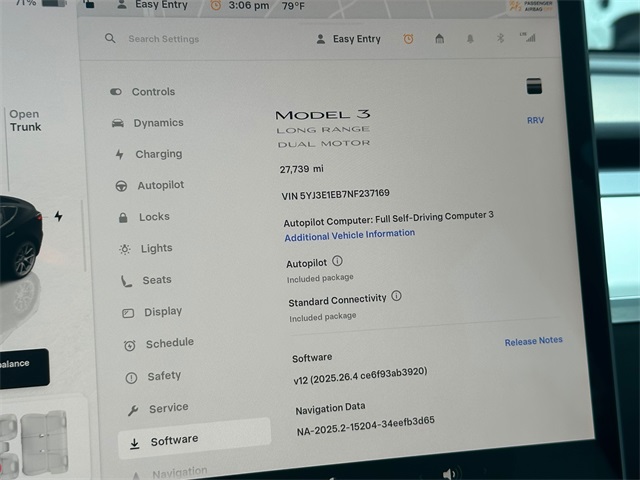Image resolution: width=640 pixels, height=480 pixels.
Task: Open the Schedule settings menu
Action: [x=159, y=343]
